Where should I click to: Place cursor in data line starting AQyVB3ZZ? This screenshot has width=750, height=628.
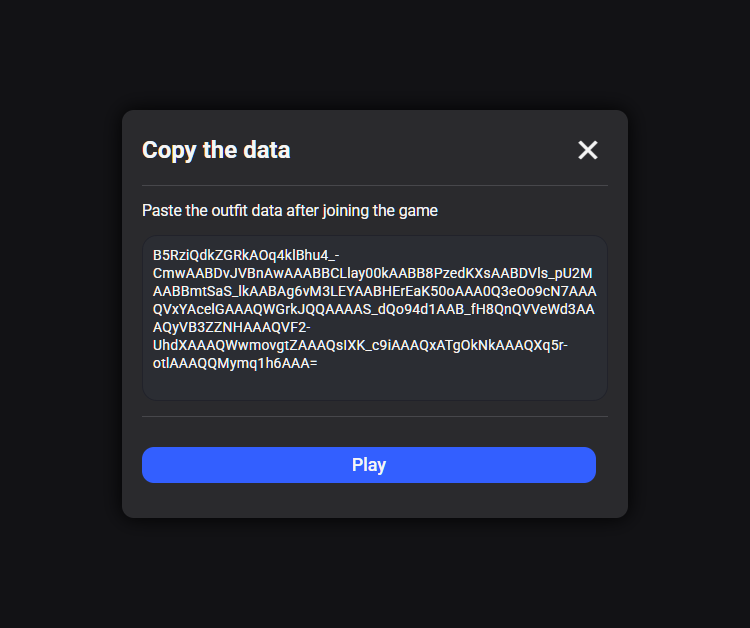(232, 327)
